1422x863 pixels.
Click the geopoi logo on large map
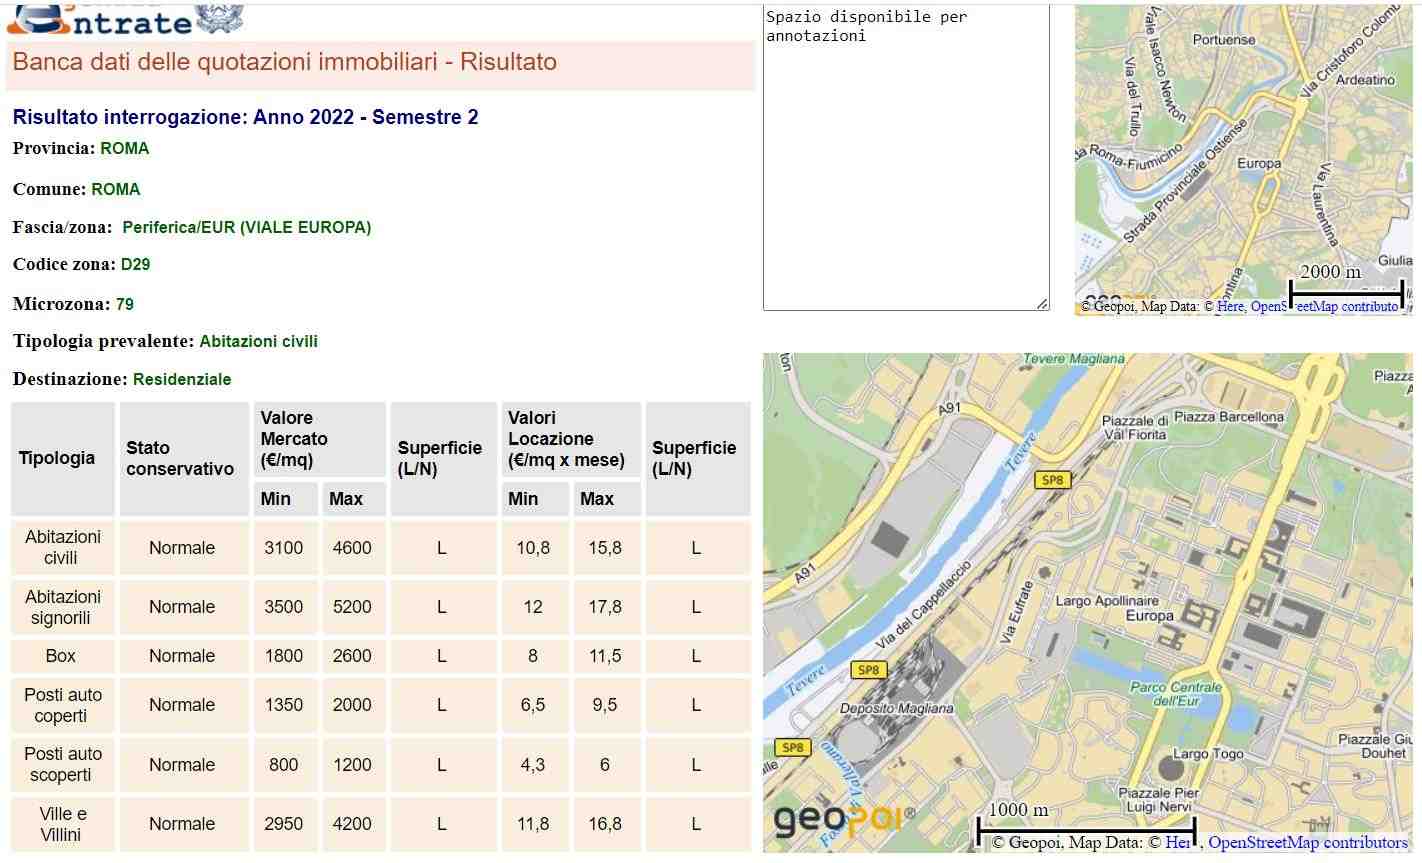pyautogui.click(x=844, y=821)
